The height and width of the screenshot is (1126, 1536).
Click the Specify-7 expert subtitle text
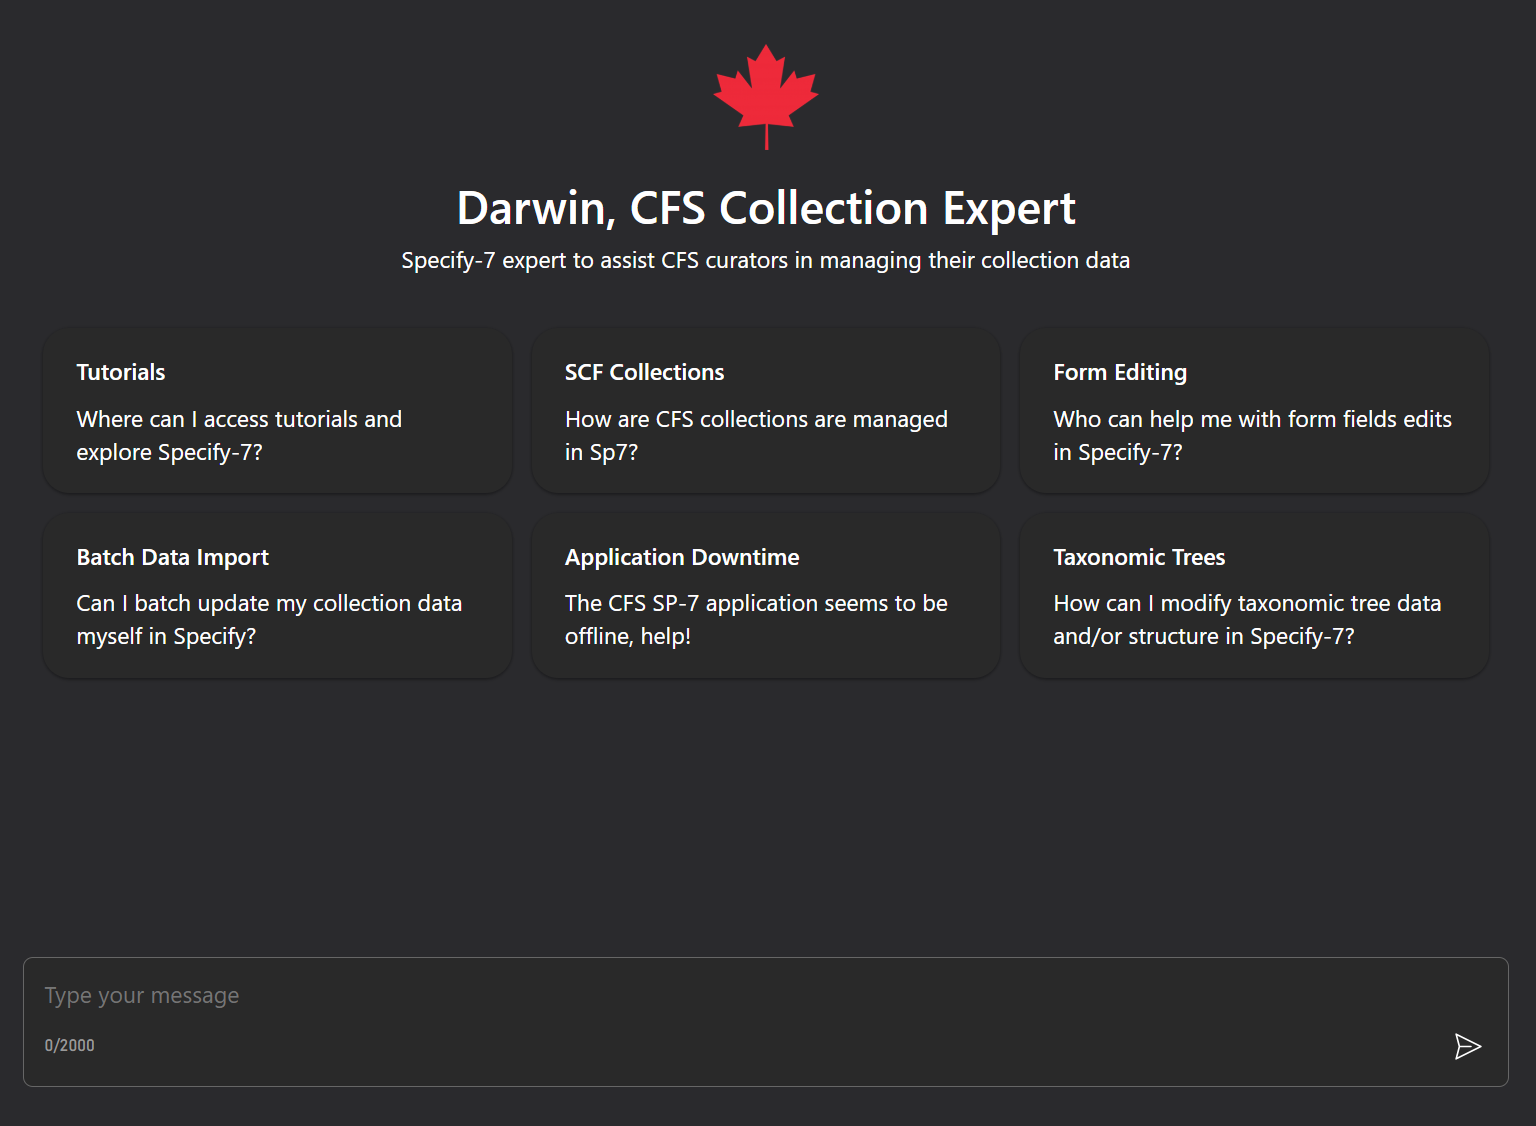[x=766, y=261]
